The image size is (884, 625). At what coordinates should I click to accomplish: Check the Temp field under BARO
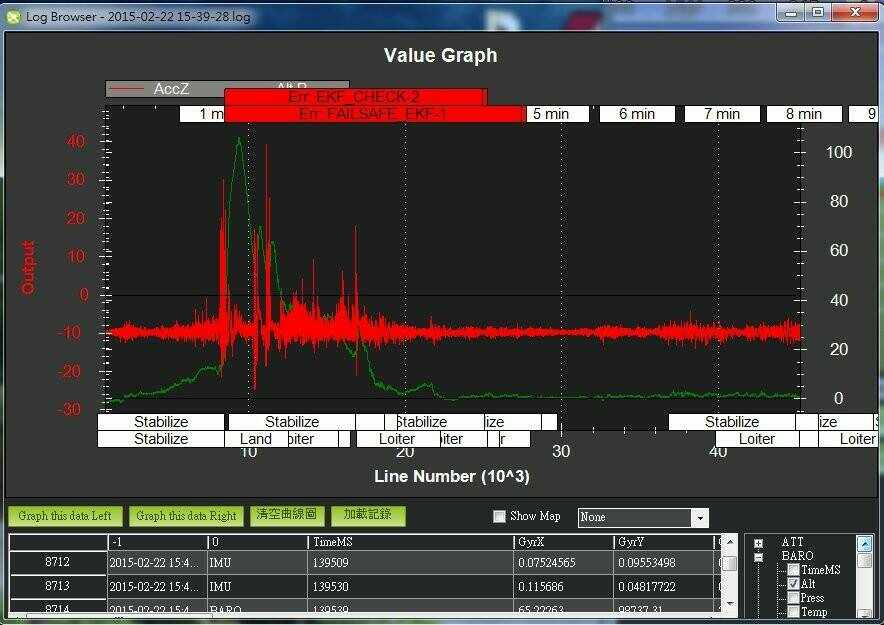[793, 612]
